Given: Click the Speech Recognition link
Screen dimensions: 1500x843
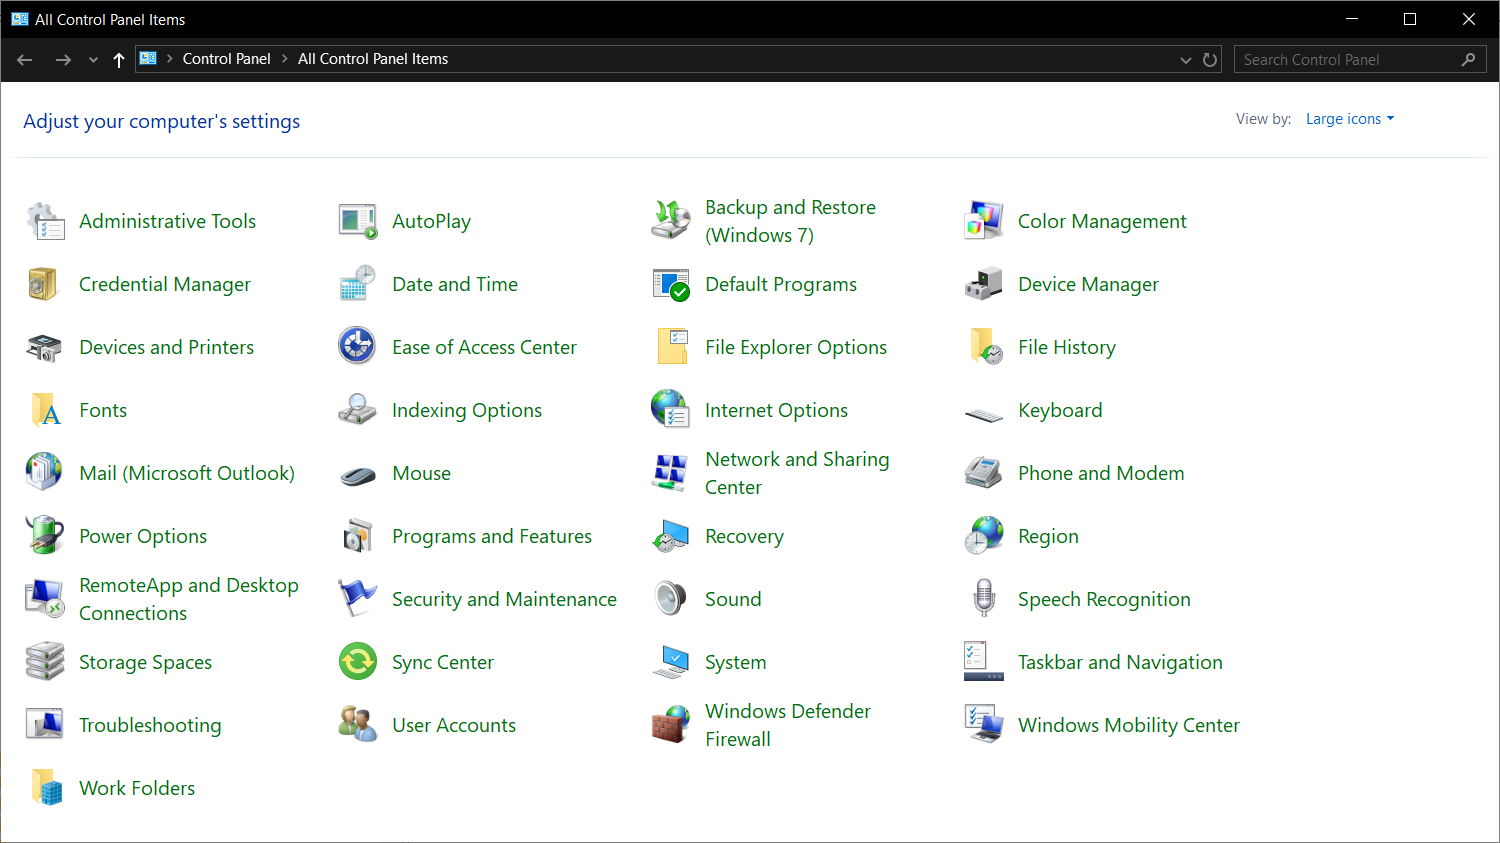Looking at the screenshot, I should coord(1104,599).
